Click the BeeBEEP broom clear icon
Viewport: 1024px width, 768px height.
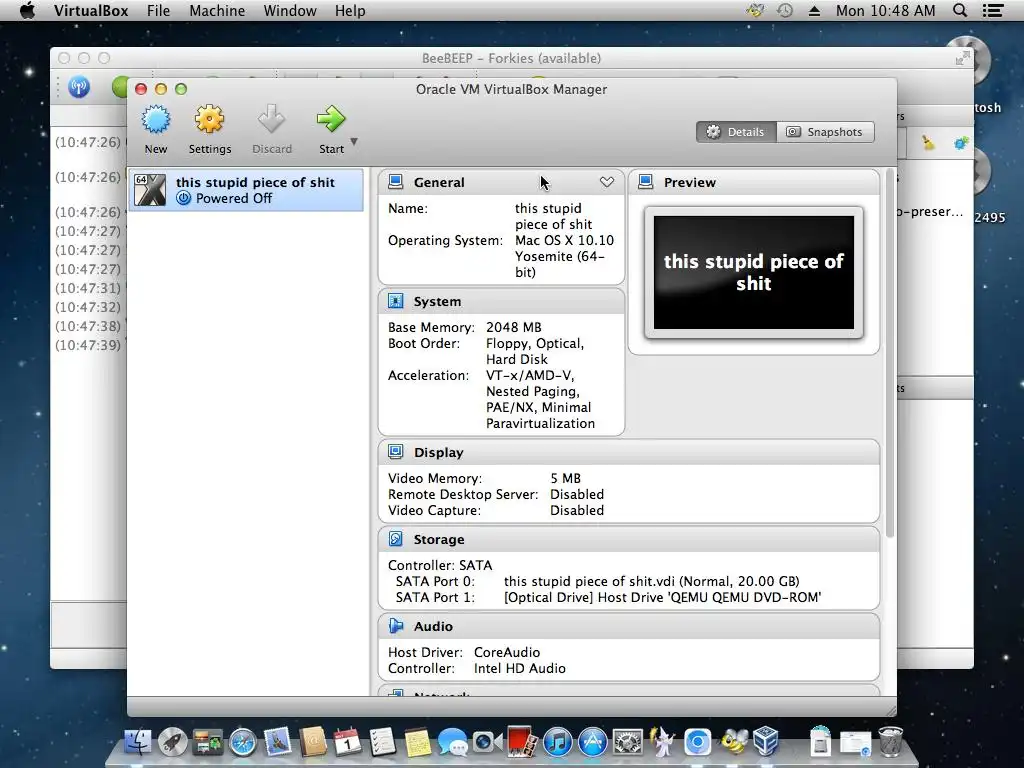(928, 142)
